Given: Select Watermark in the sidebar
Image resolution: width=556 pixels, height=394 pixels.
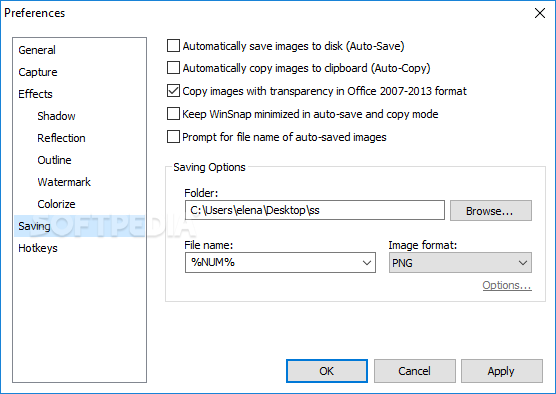Looking at the screenshot, I should tap(64, 182).
